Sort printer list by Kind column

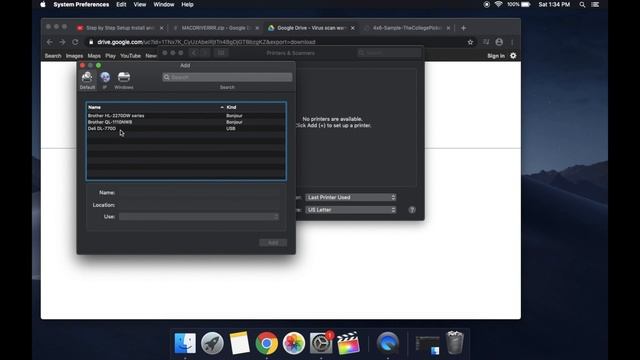(231, 107)
